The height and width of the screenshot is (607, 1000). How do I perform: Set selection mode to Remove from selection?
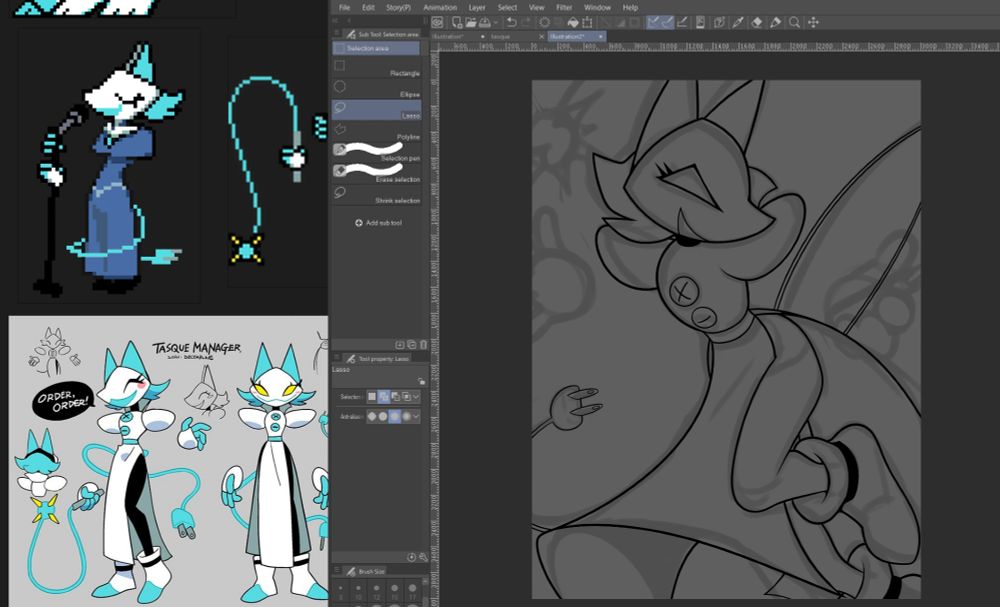pyautogui.click(x=395, y=397)
